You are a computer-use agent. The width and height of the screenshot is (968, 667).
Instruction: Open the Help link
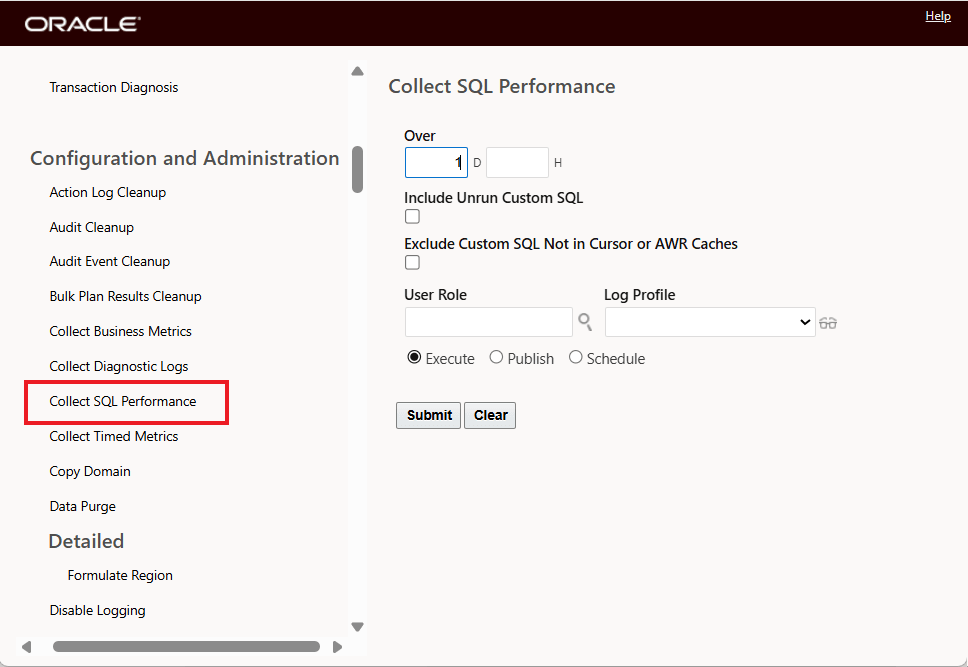click(938, 15)
